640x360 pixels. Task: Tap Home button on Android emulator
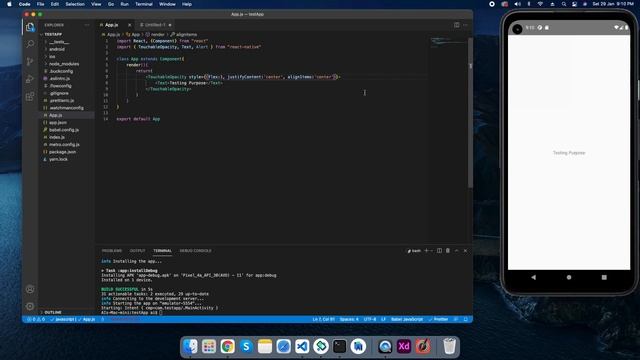click(x=569, y=277)
